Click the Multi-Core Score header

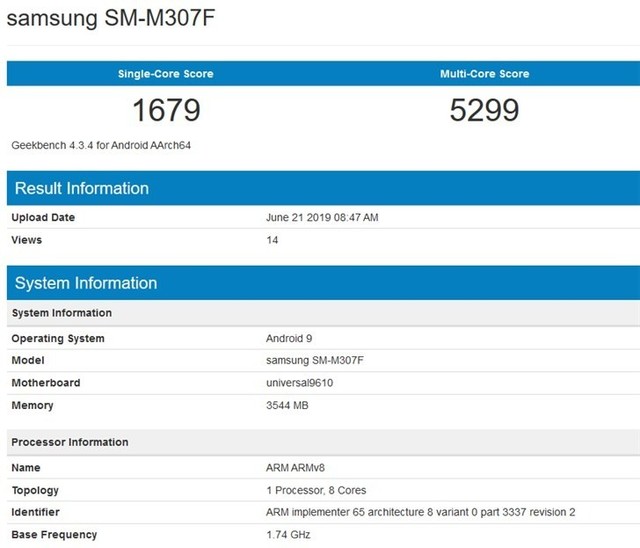pos(484,74)
